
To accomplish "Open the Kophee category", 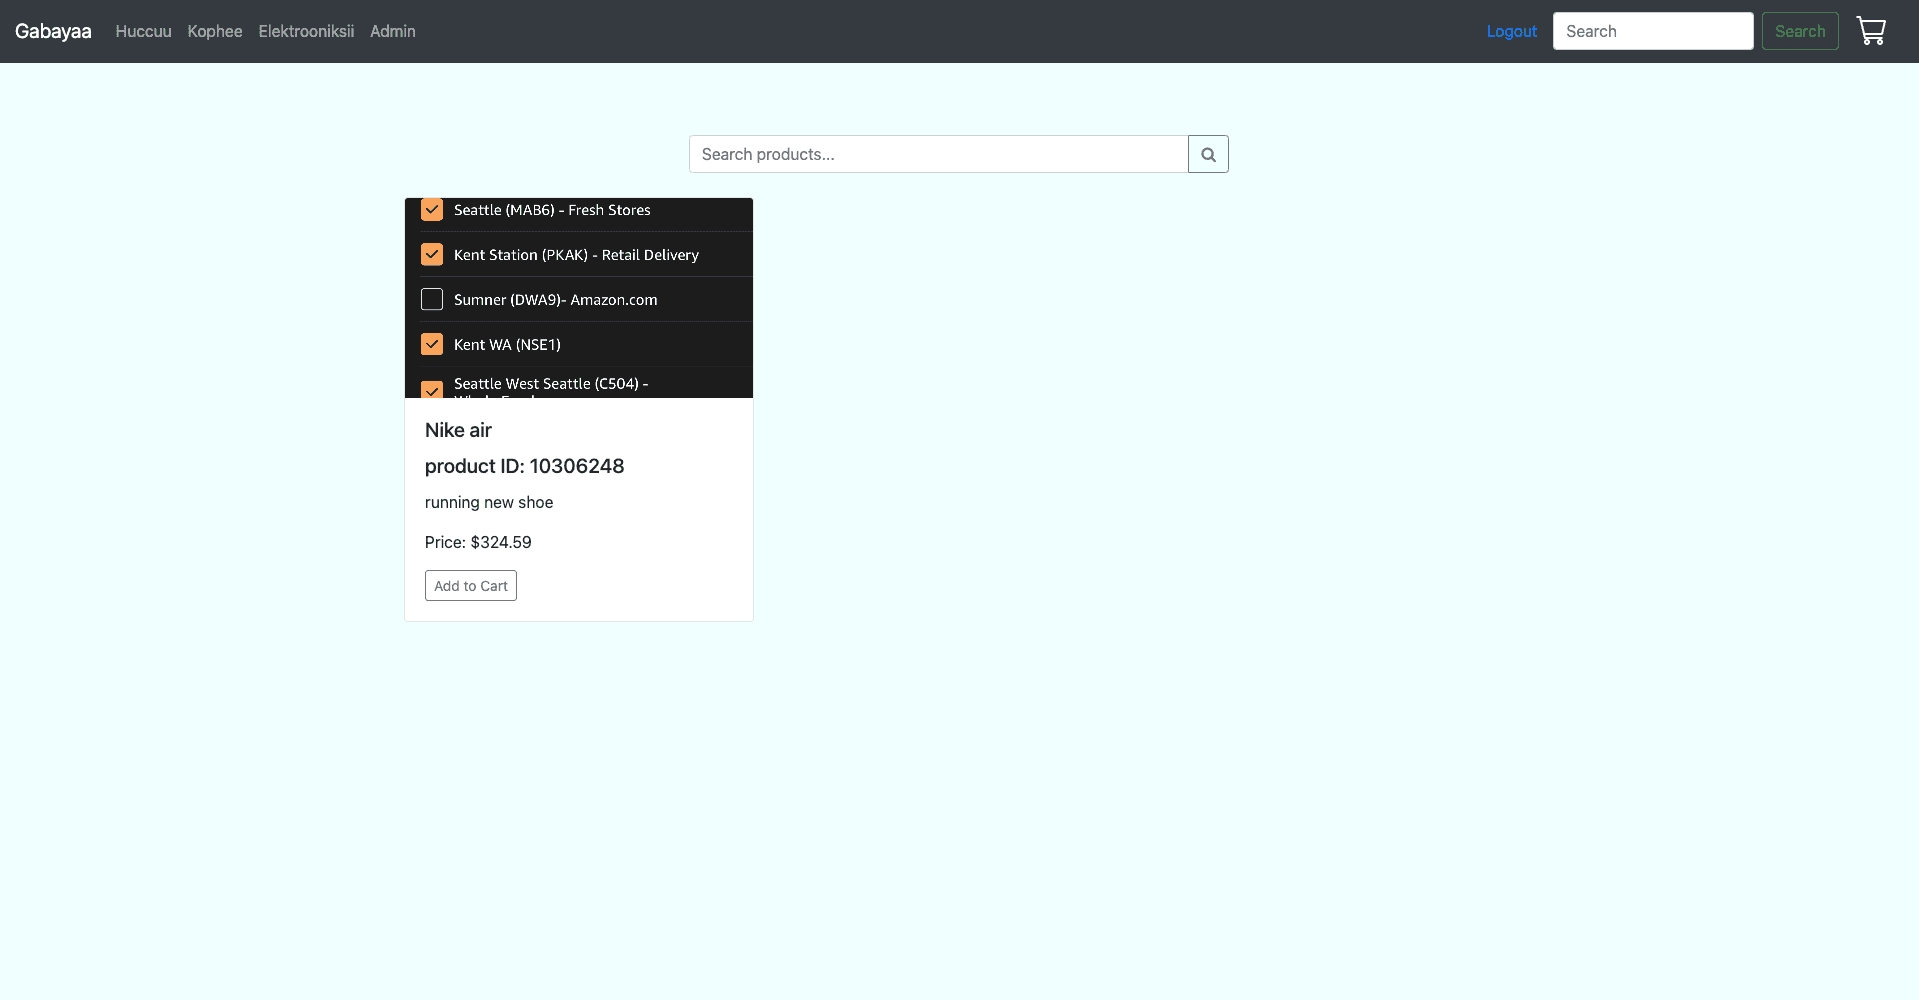I will [215, 31].
